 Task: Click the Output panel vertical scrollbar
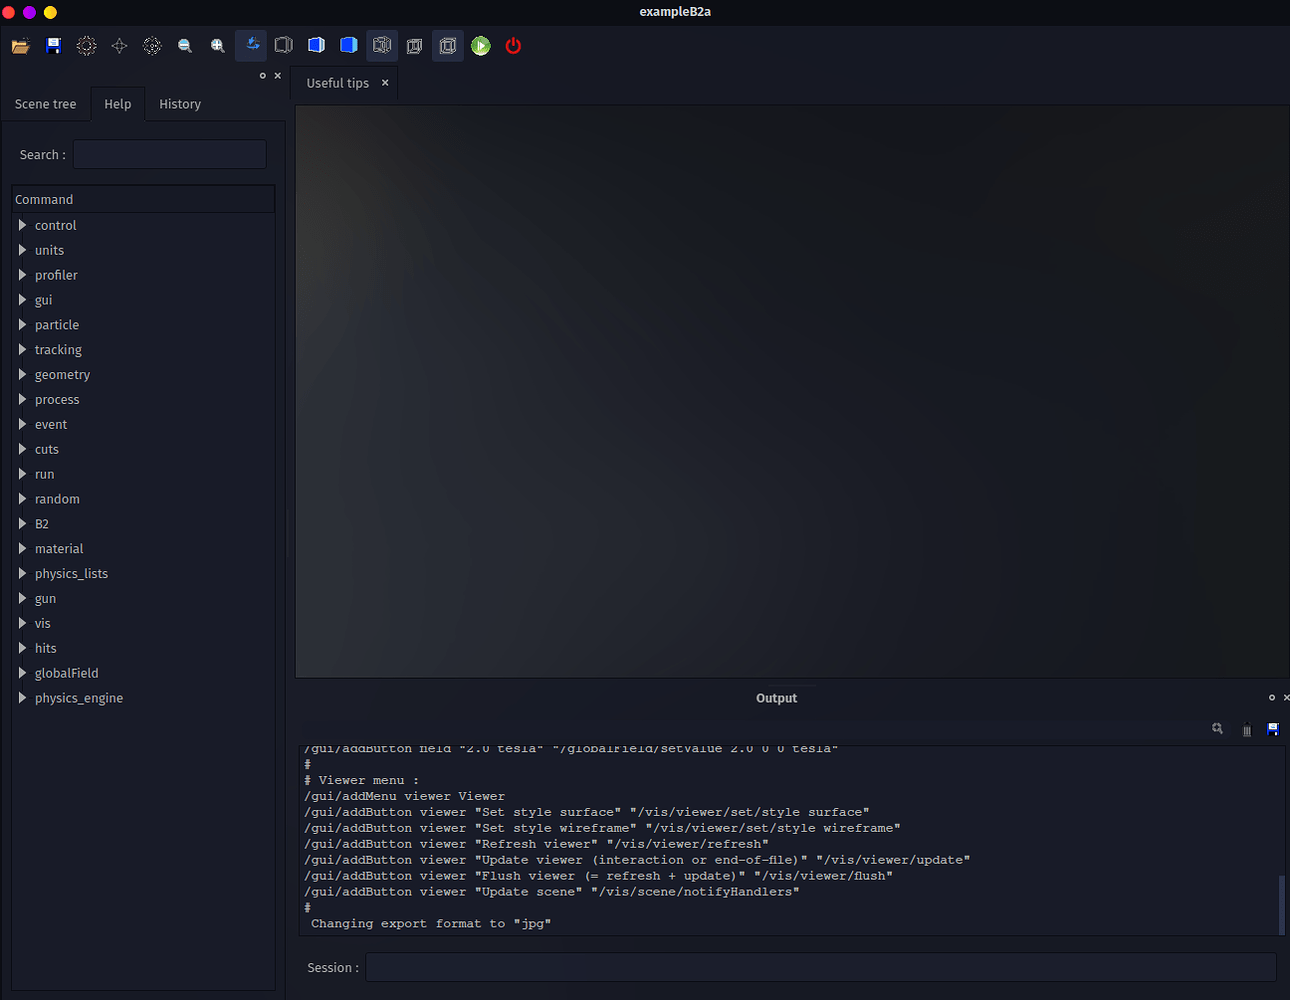point(1281,903)
